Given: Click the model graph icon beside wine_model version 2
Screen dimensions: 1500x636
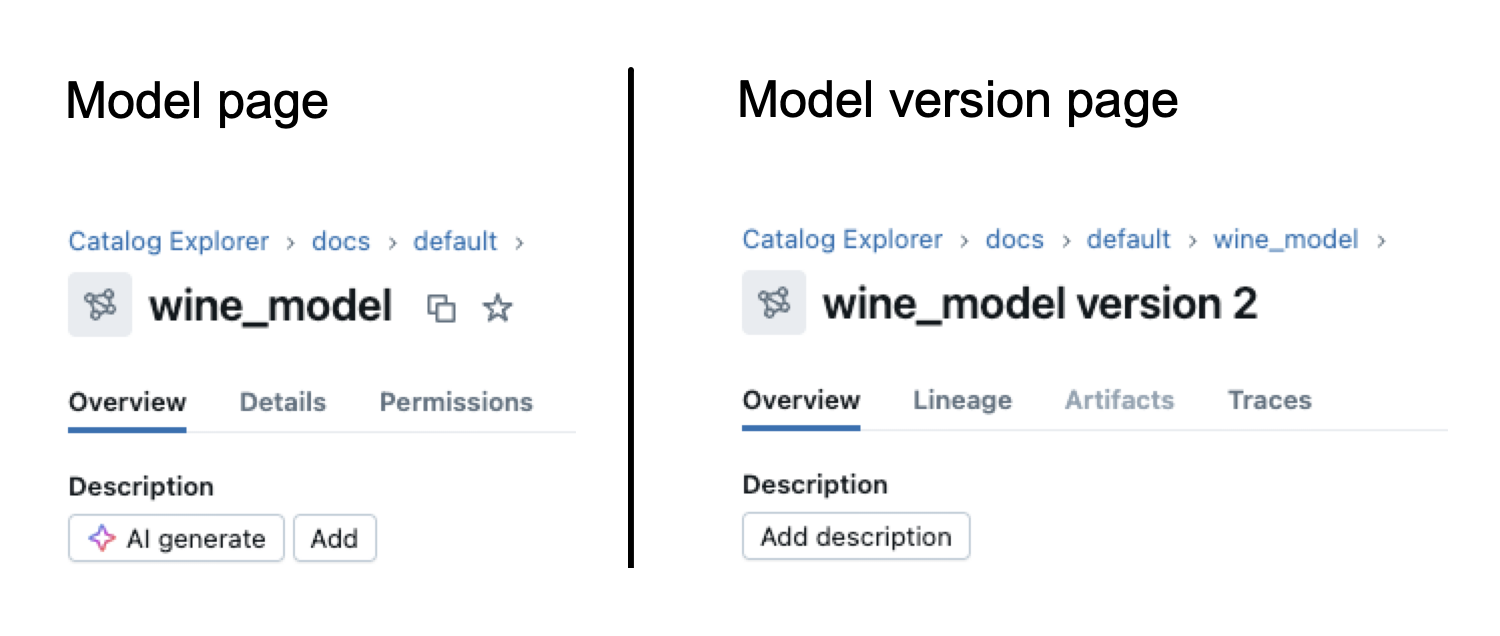Looking at the screenshot, I should (774, 303).
